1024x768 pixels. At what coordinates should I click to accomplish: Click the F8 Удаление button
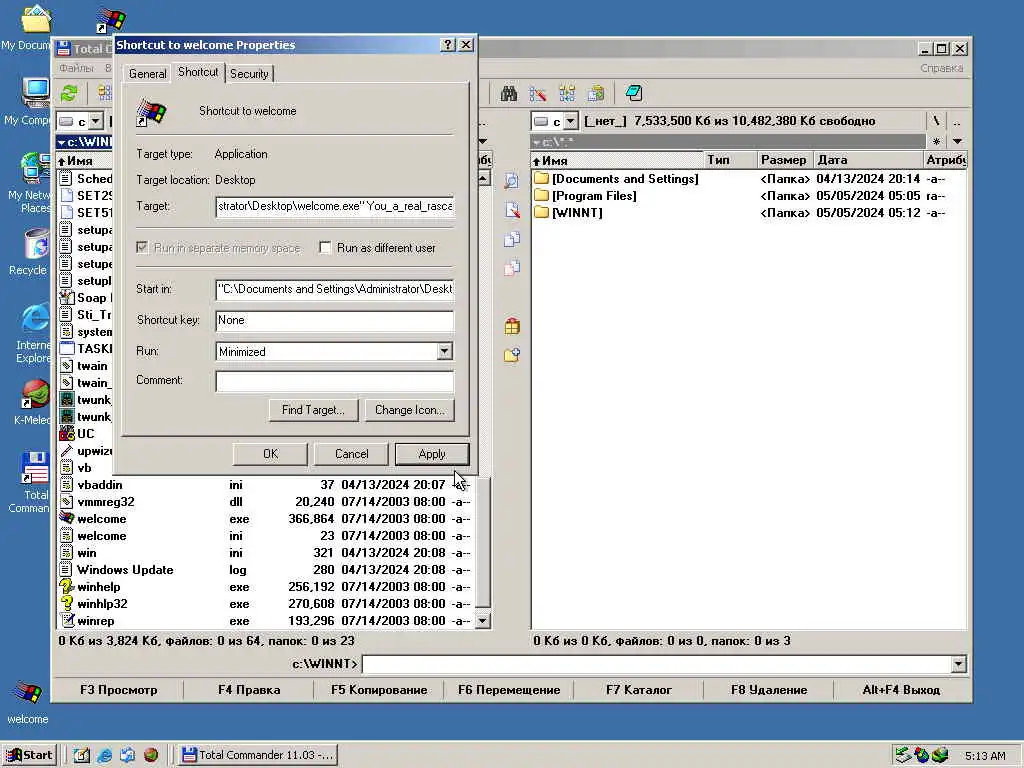(x=769, y=690)
